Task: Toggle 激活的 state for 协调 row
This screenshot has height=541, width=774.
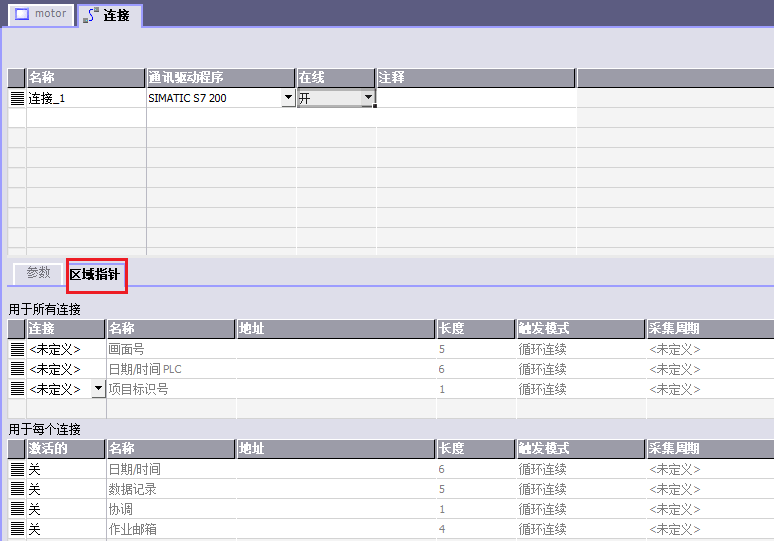Action: tap(66, 509)
